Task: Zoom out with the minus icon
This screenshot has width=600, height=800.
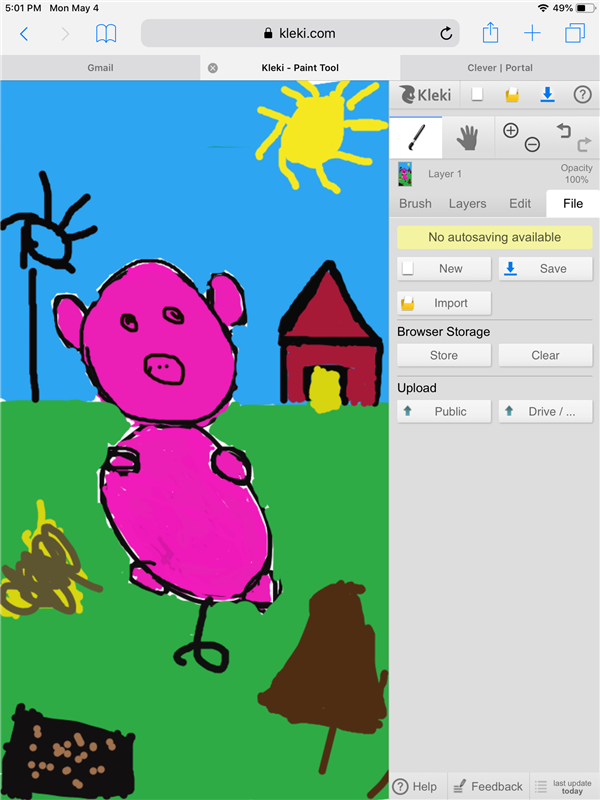Action: coord(532,145)
